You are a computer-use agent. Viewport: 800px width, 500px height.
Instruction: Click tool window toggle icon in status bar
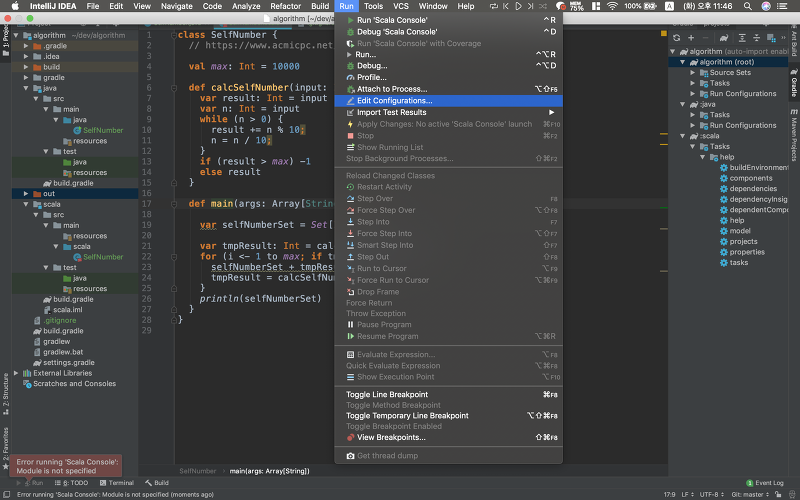click(6, 494)
